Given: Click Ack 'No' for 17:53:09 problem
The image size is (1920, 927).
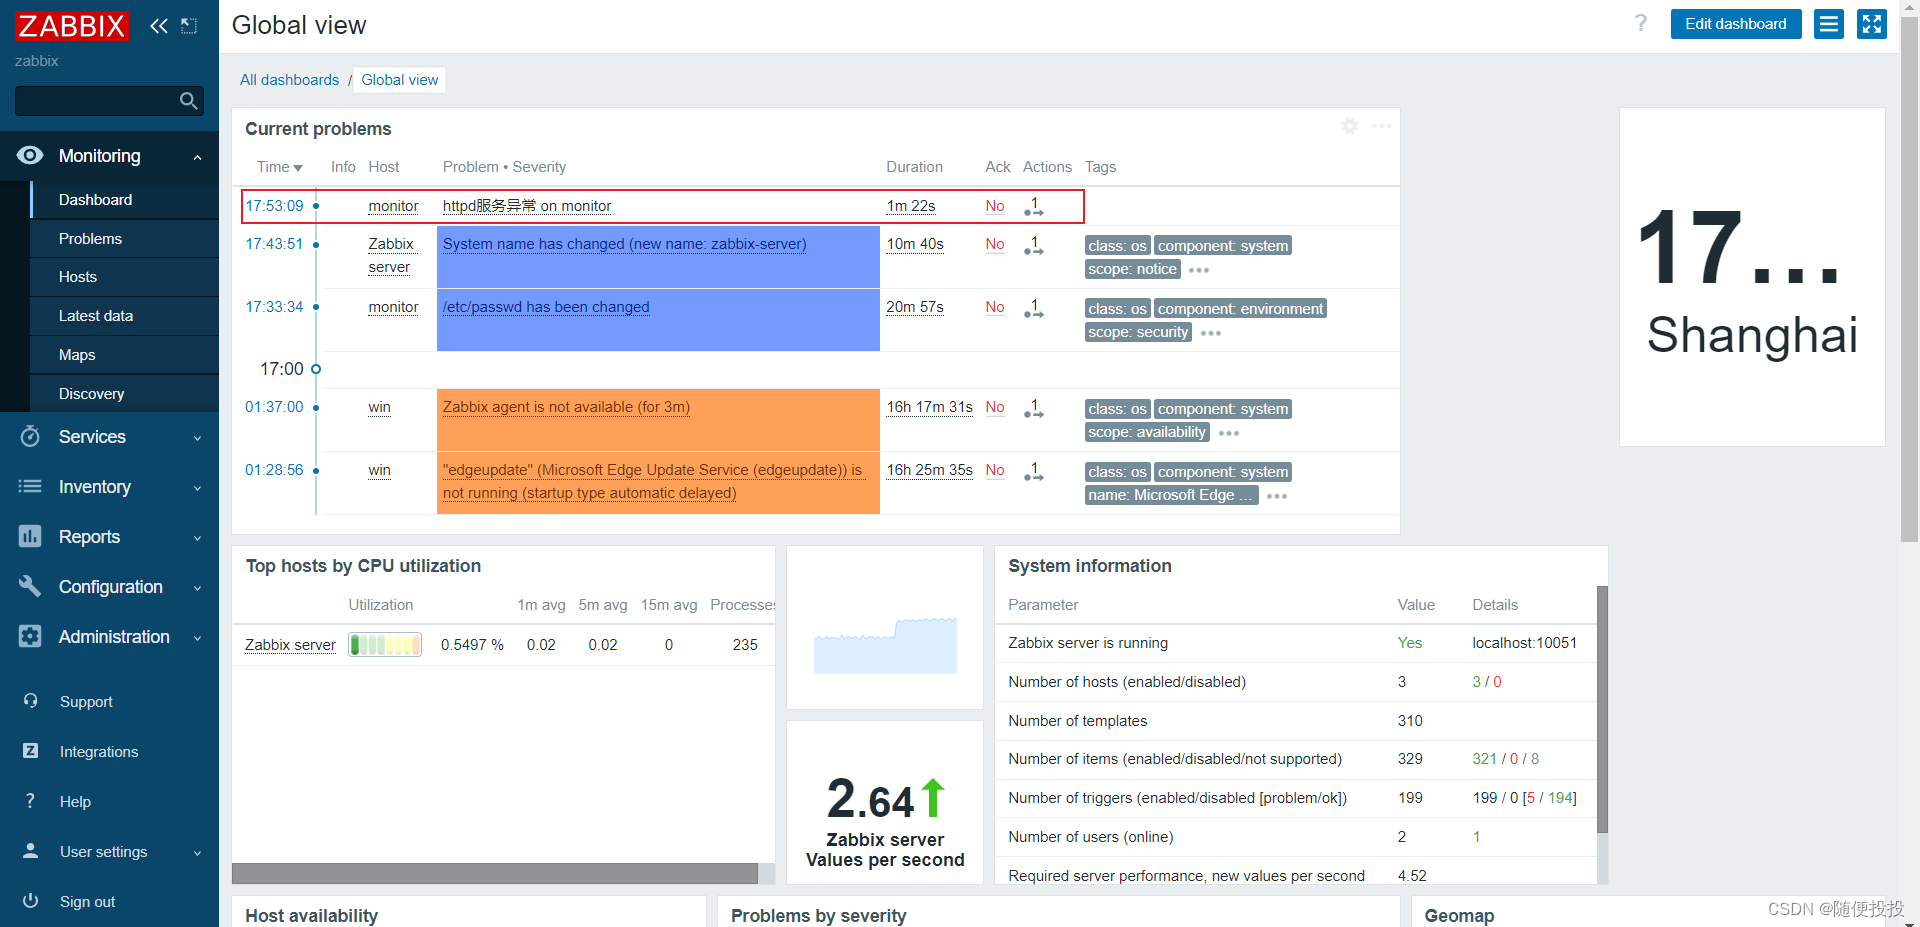Looking at the screenshot, I should tap(994, 206).
